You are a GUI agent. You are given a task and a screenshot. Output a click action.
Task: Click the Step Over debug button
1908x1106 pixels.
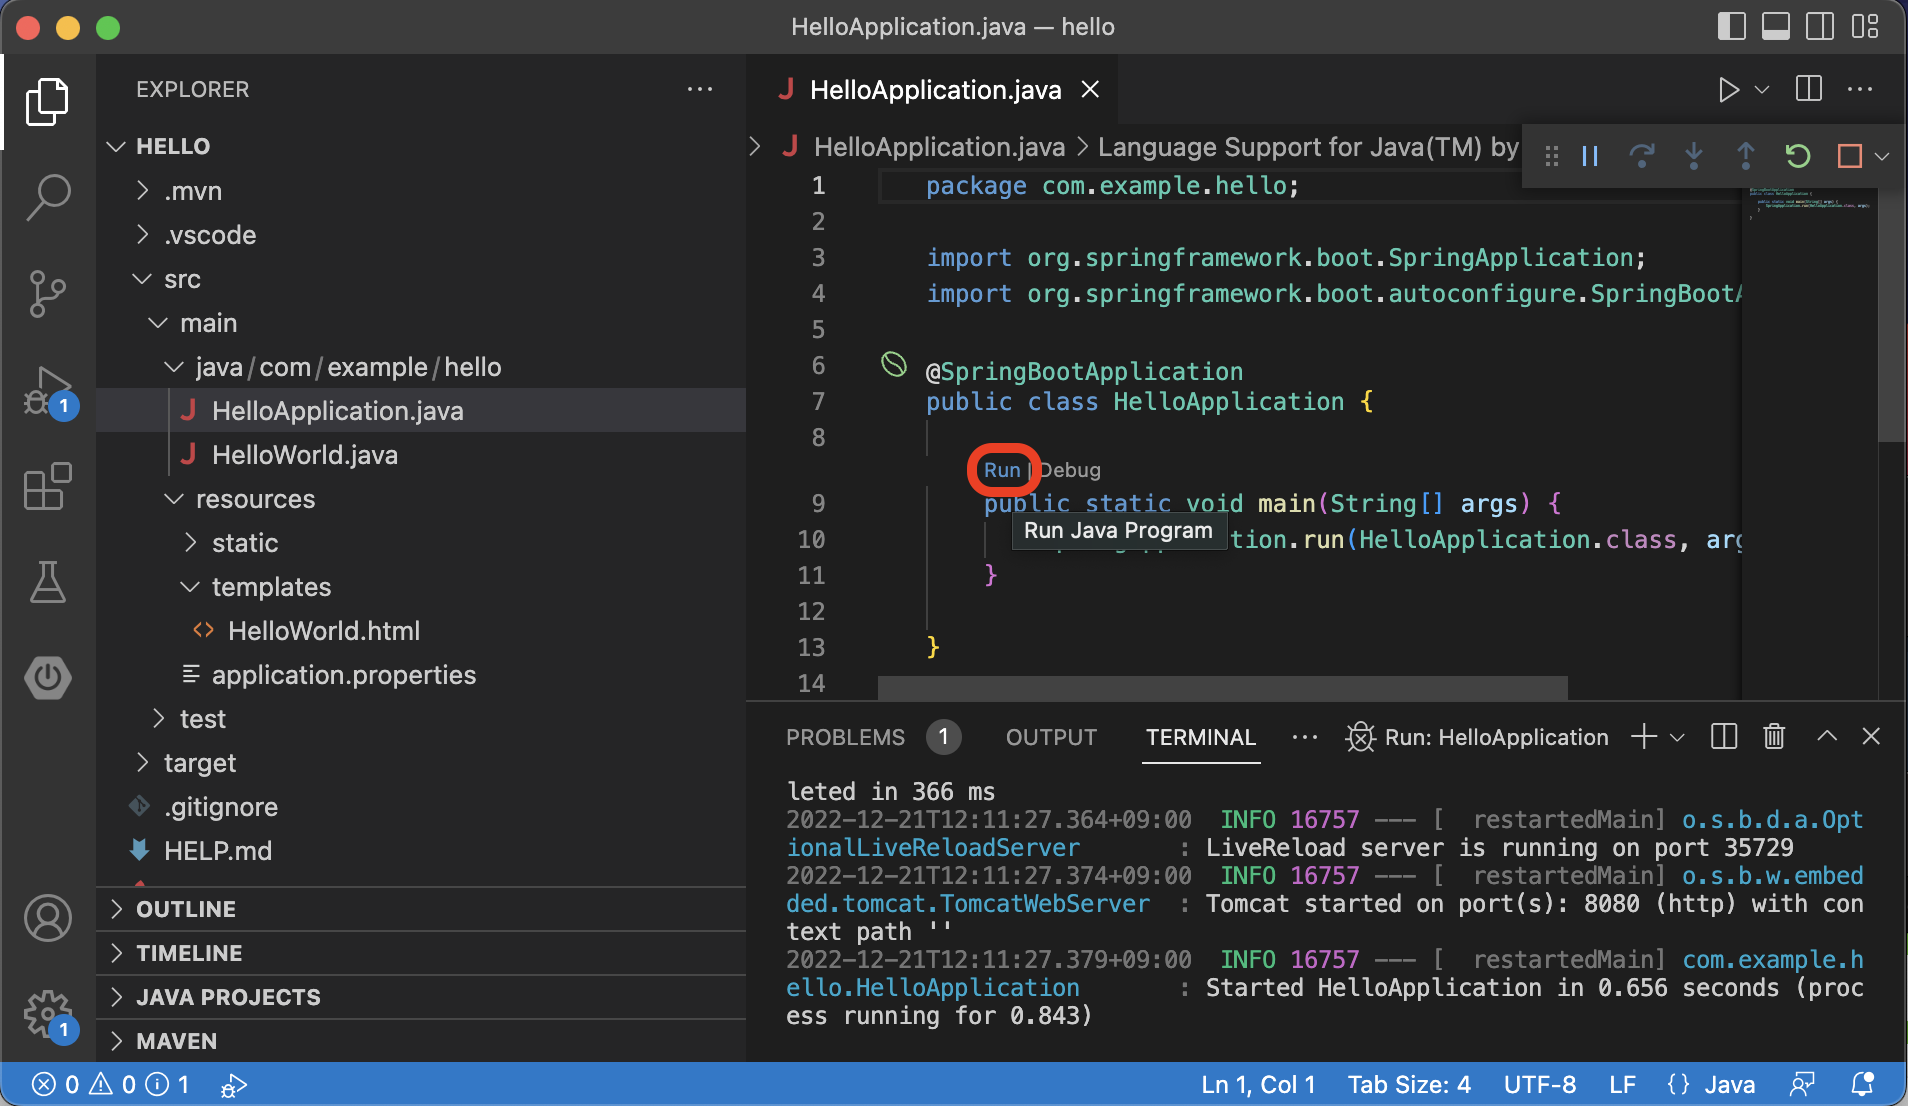(x=1642, y=156)
